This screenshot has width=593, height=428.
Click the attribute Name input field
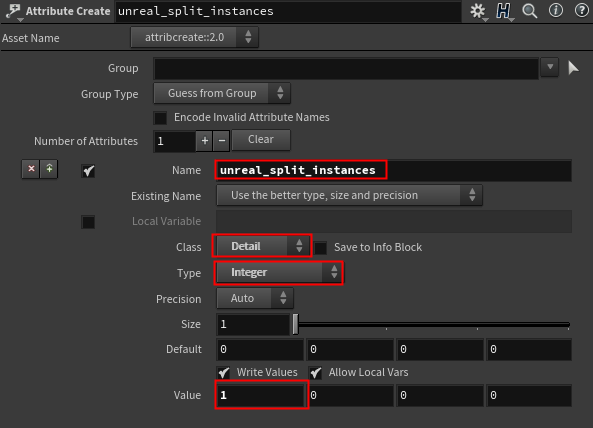[x=394, y=171]
